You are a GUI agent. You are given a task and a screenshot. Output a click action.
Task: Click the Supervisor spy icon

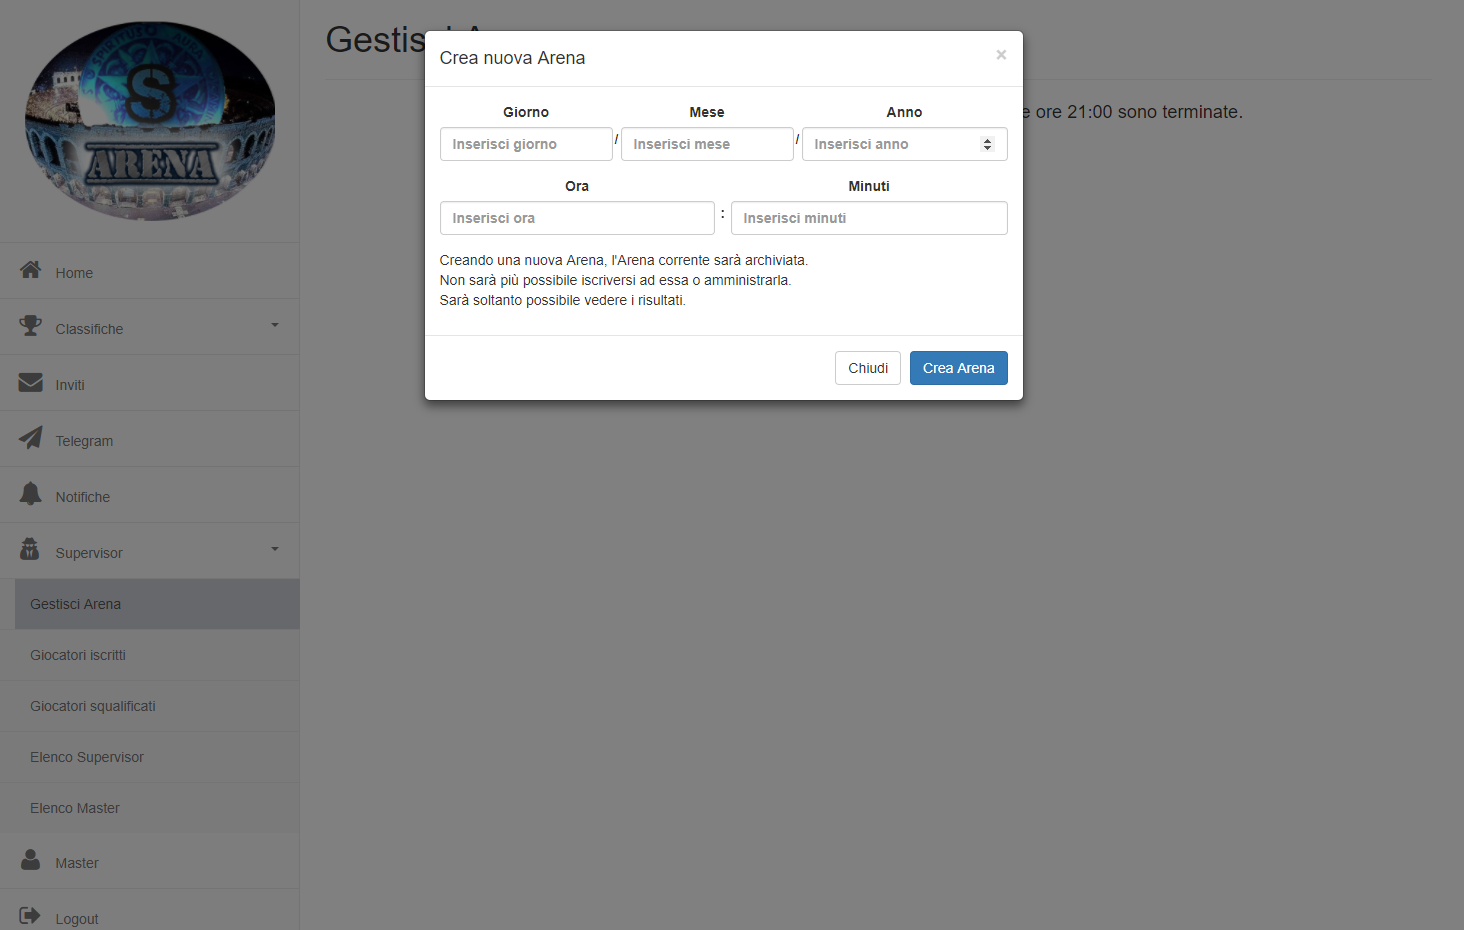click(x=30, y=550)
